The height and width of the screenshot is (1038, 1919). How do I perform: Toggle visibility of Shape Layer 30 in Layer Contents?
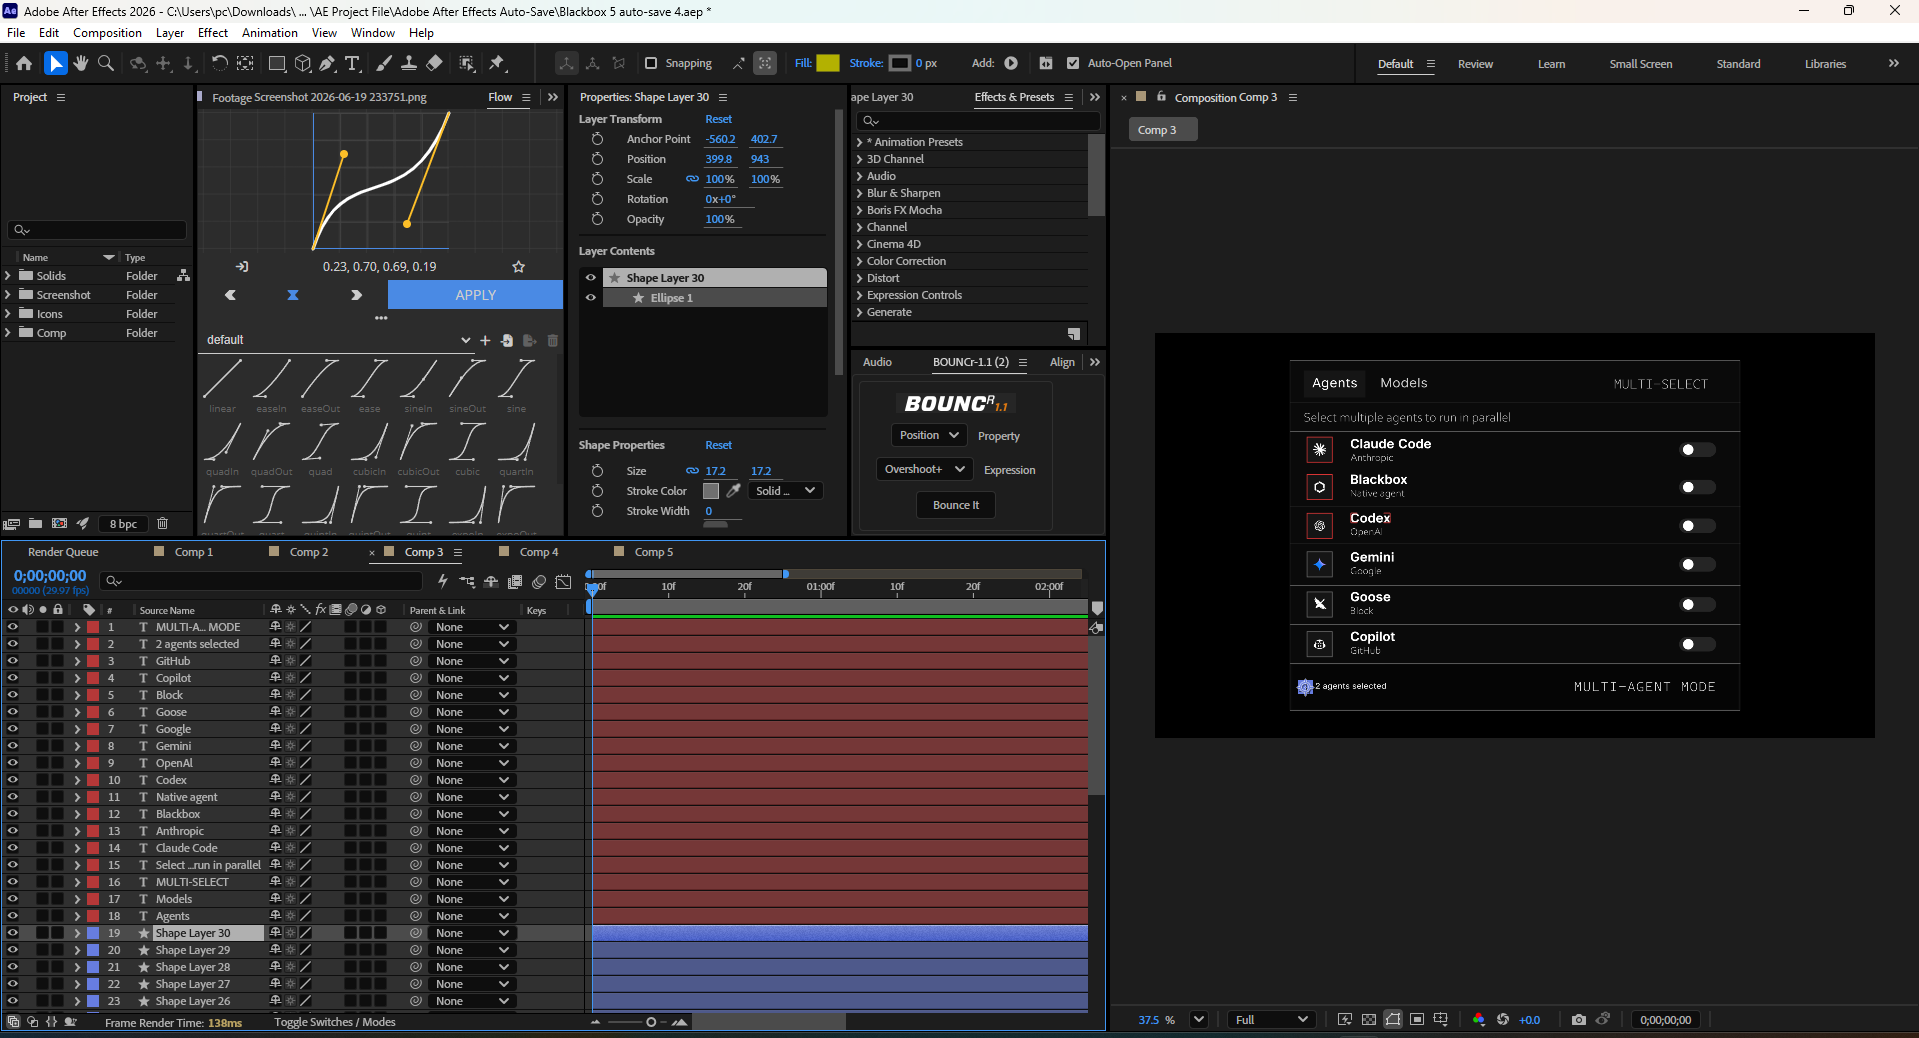pyautogui.click(x=591, y=278)
